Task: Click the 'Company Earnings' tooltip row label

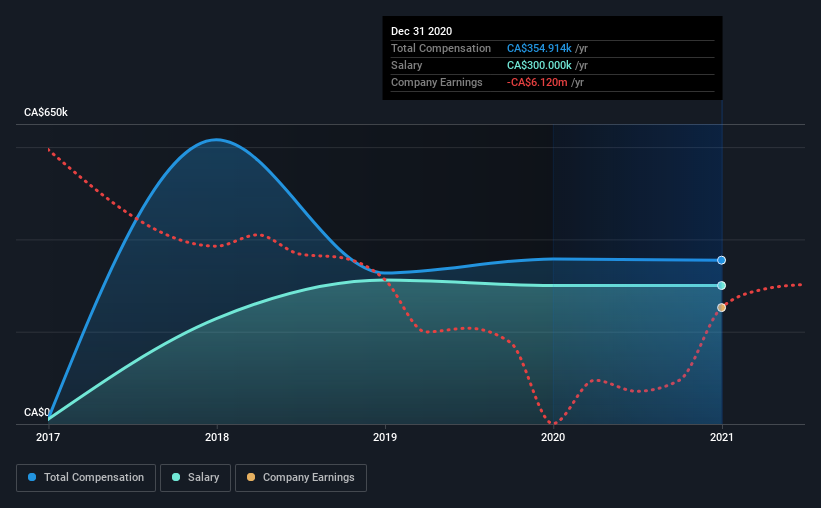Action: (x=437, y=82)
